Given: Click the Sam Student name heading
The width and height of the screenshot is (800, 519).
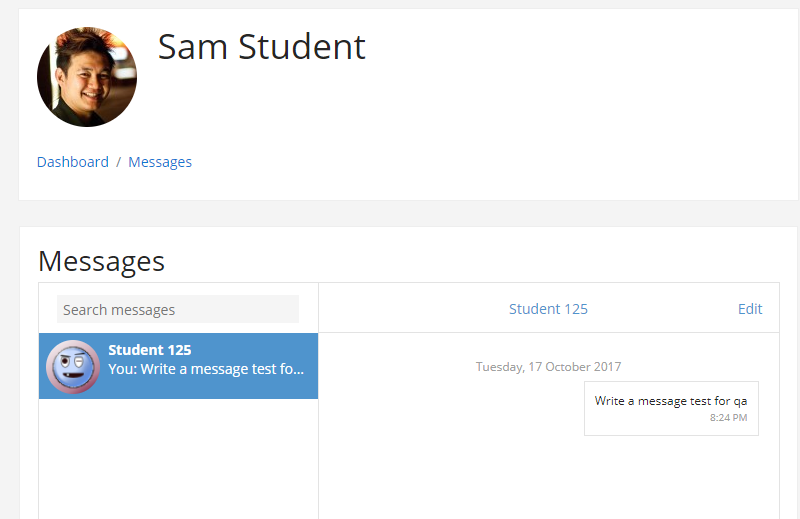Looking at the screenshot, I should point(262,47).
